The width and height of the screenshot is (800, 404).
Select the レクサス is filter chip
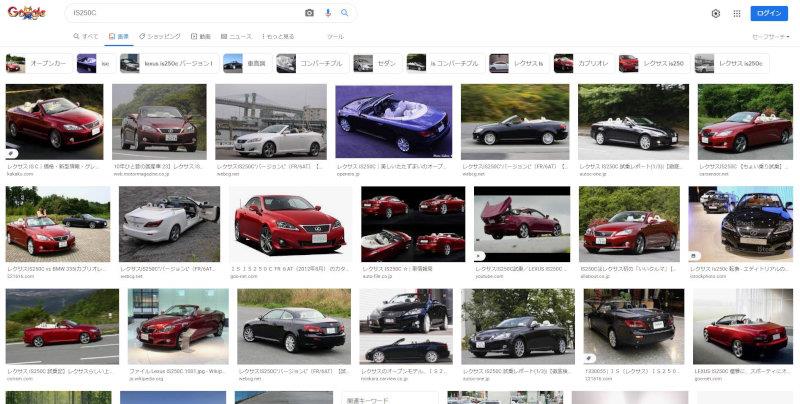click(519, 64)
